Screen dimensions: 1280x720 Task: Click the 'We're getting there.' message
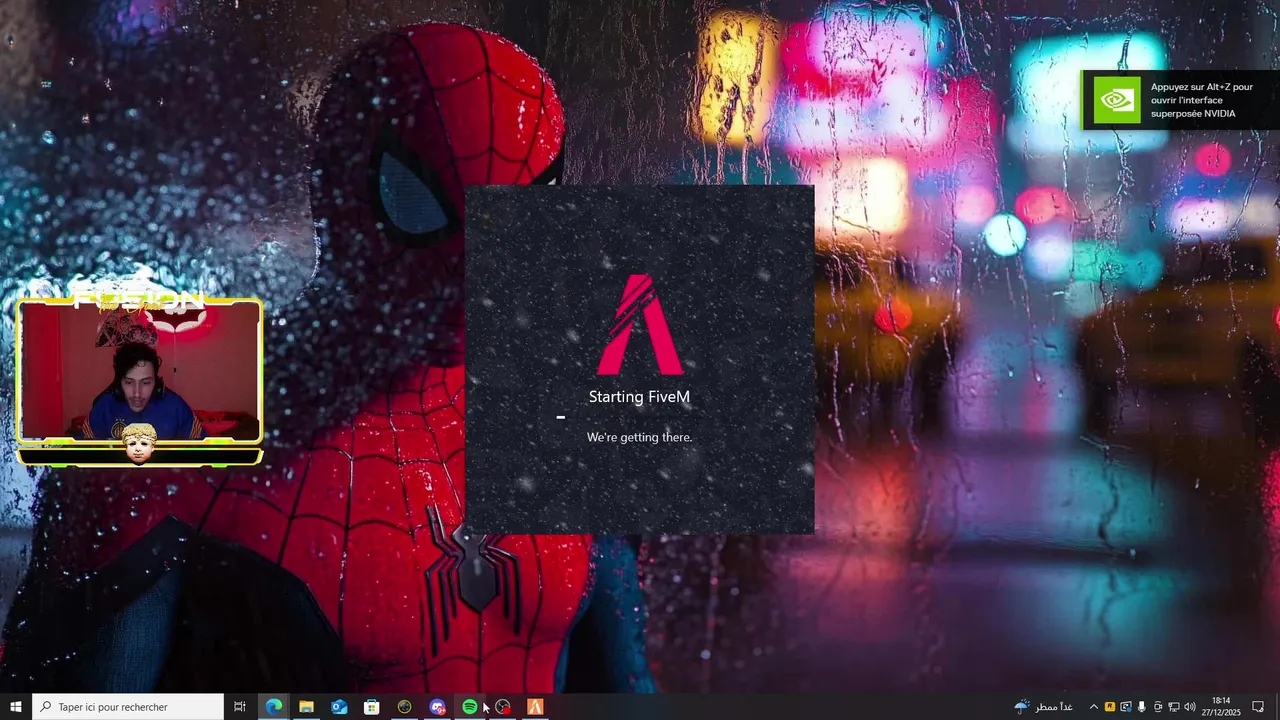pyautogui.click(x=639, y=437)
